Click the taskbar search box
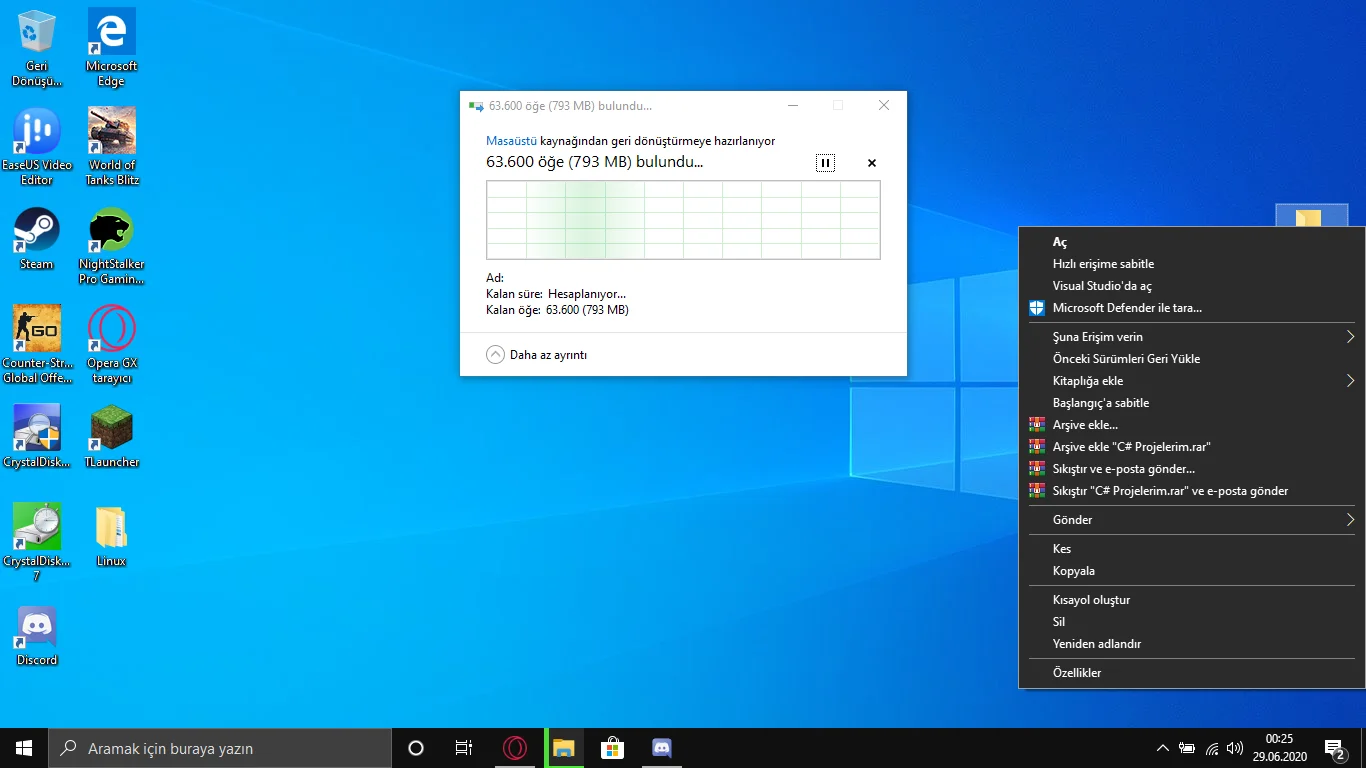This screenshot has height=768, width=1366. click(220, 748)
